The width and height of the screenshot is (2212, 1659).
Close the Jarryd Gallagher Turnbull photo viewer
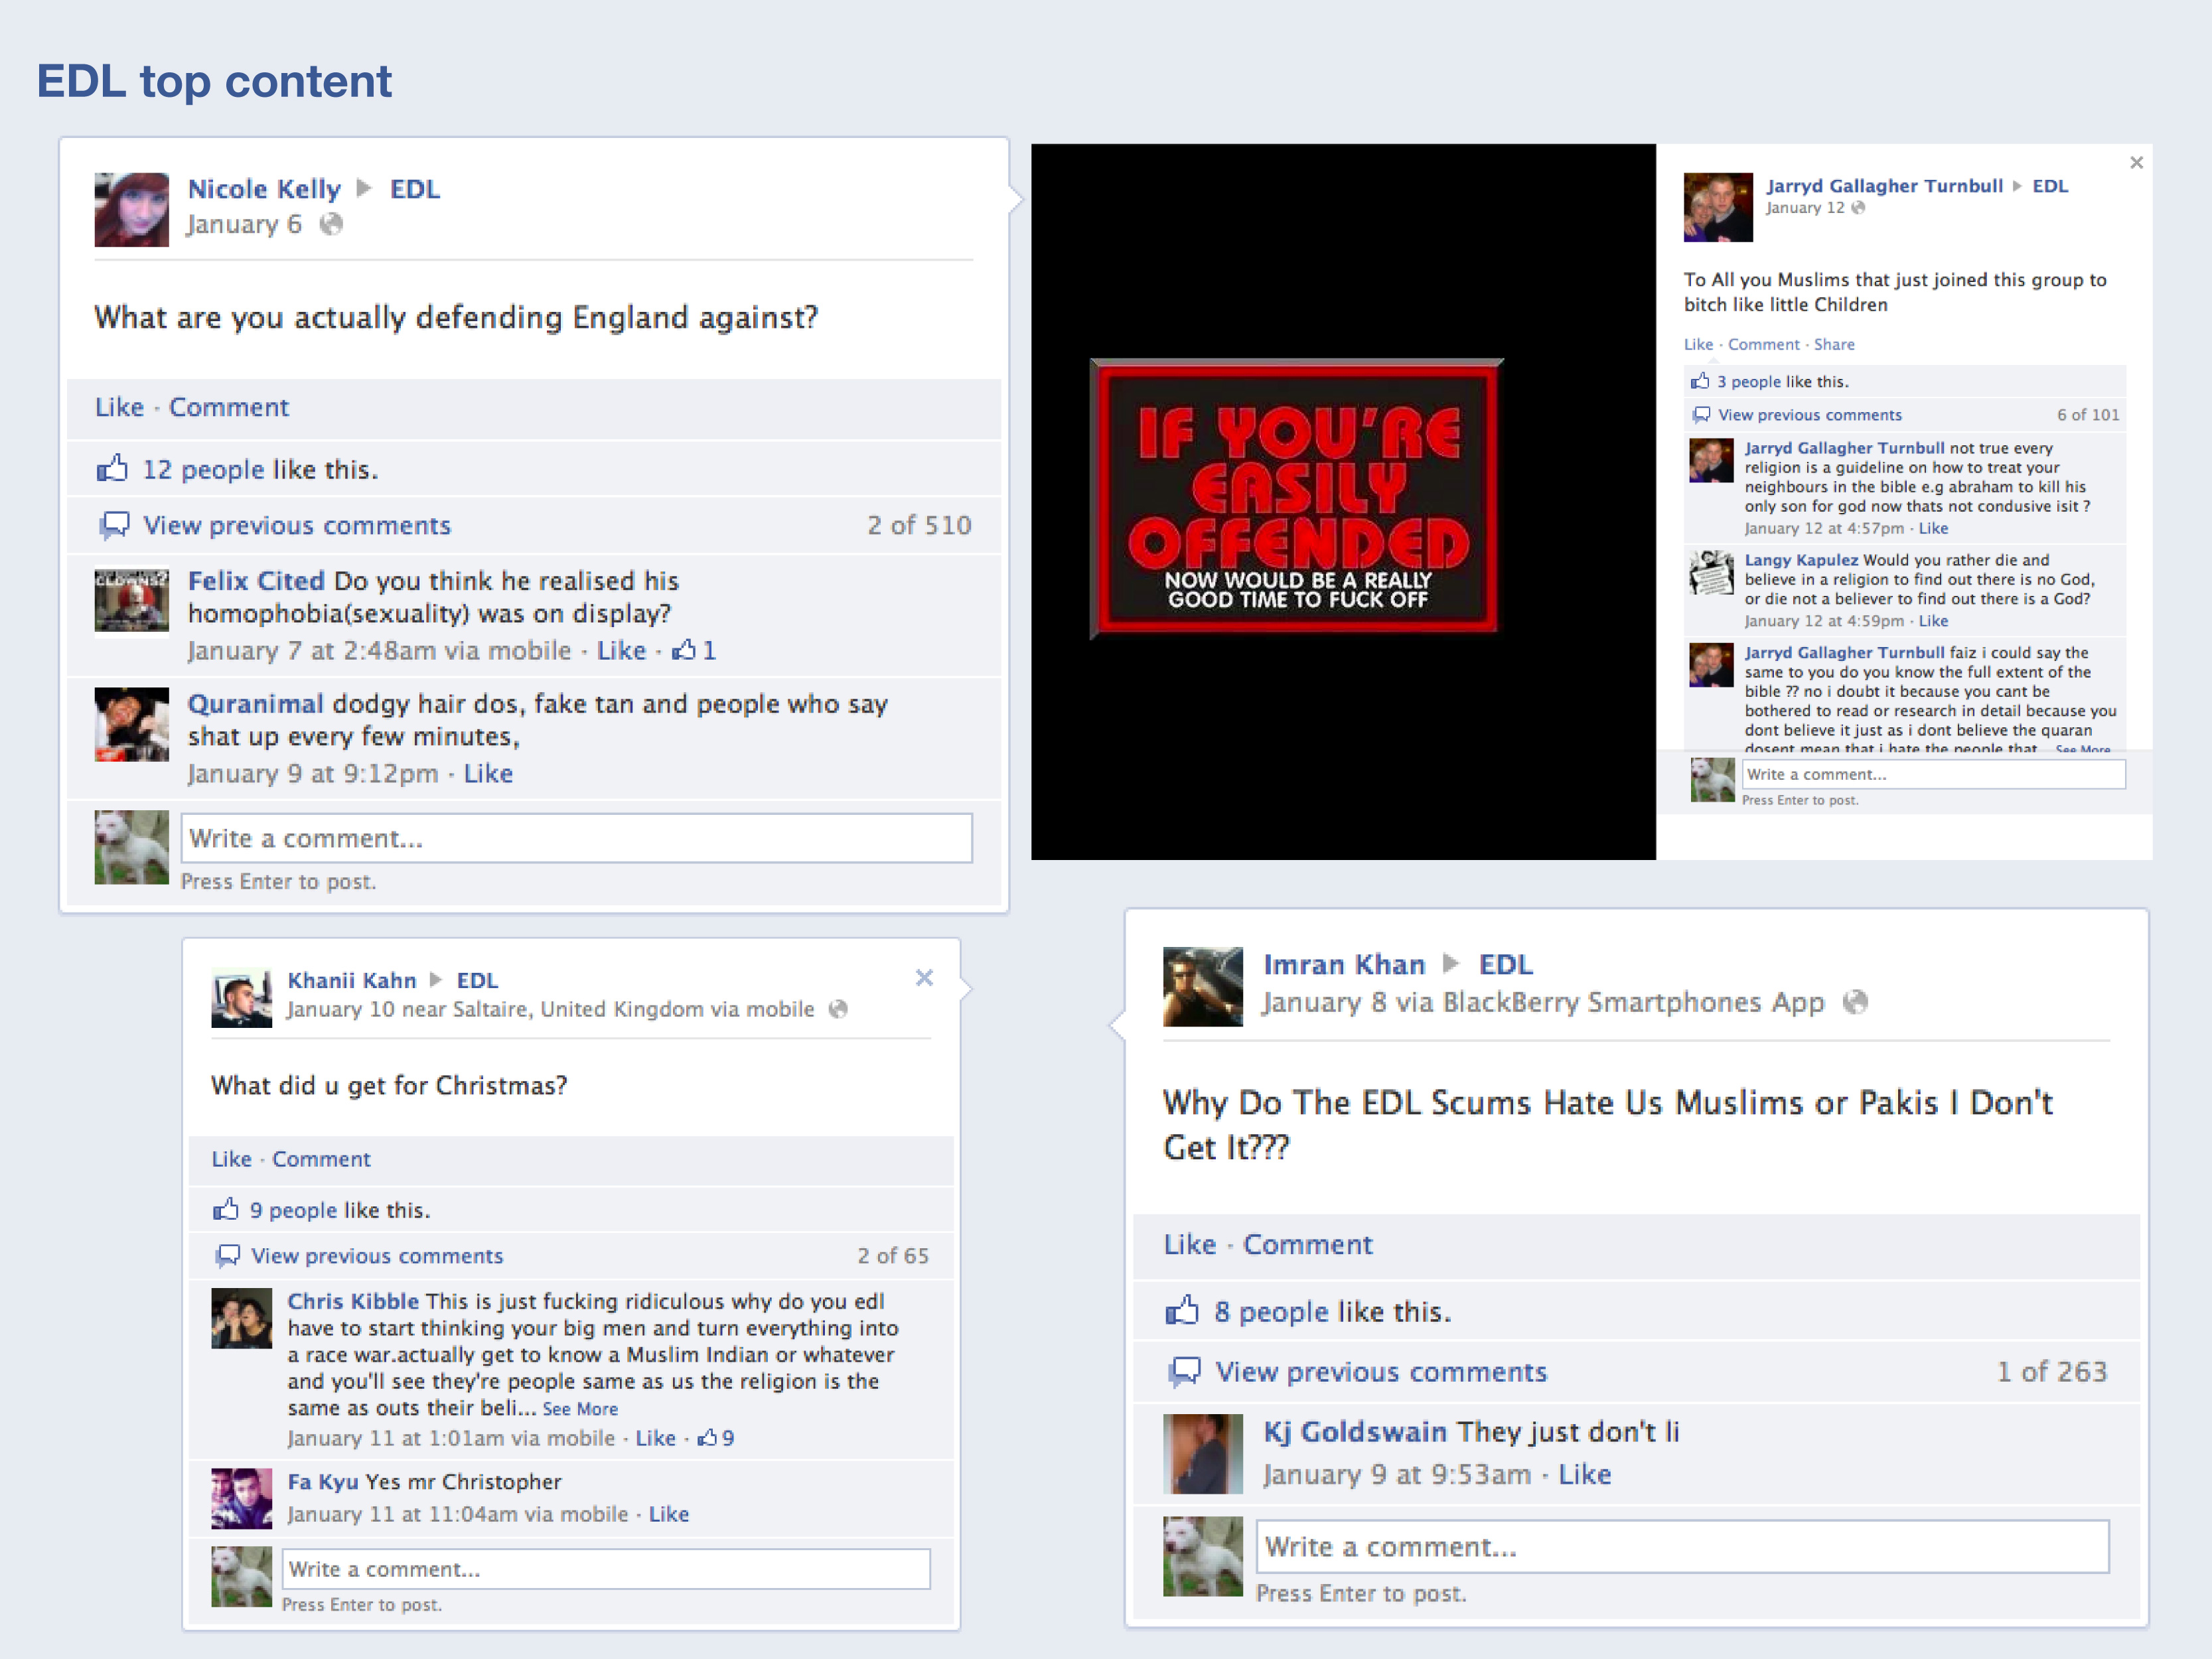point(2136,162)
